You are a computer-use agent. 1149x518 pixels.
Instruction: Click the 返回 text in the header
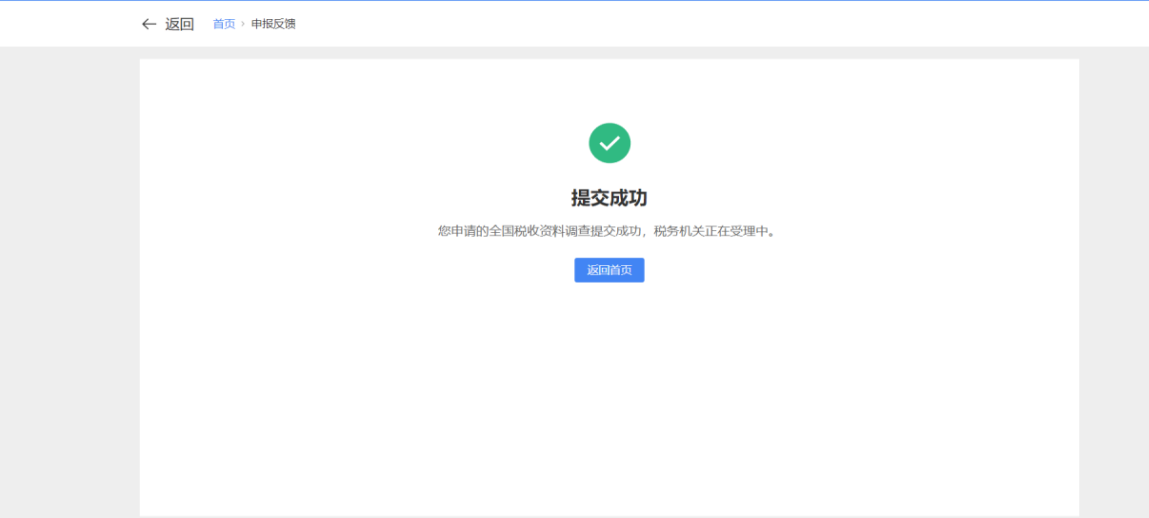[x=179, y=24]
